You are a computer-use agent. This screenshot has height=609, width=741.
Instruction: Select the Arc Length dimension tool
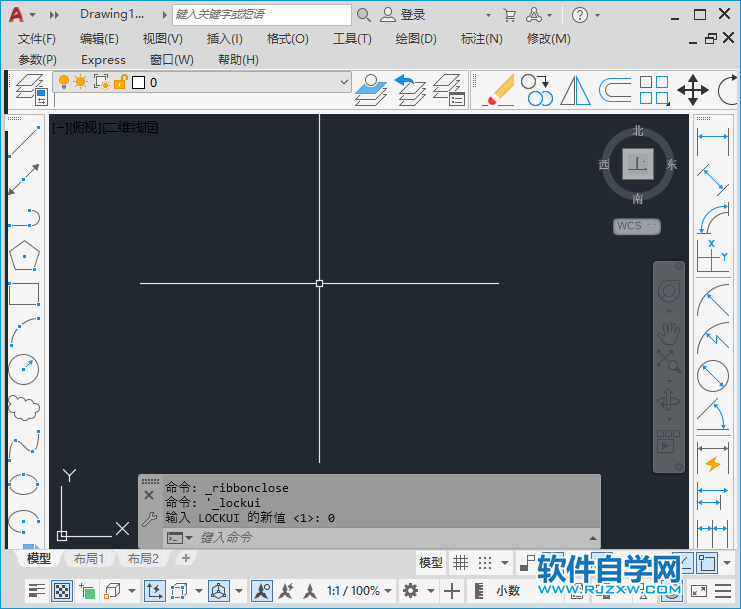[x=713, y=219]
